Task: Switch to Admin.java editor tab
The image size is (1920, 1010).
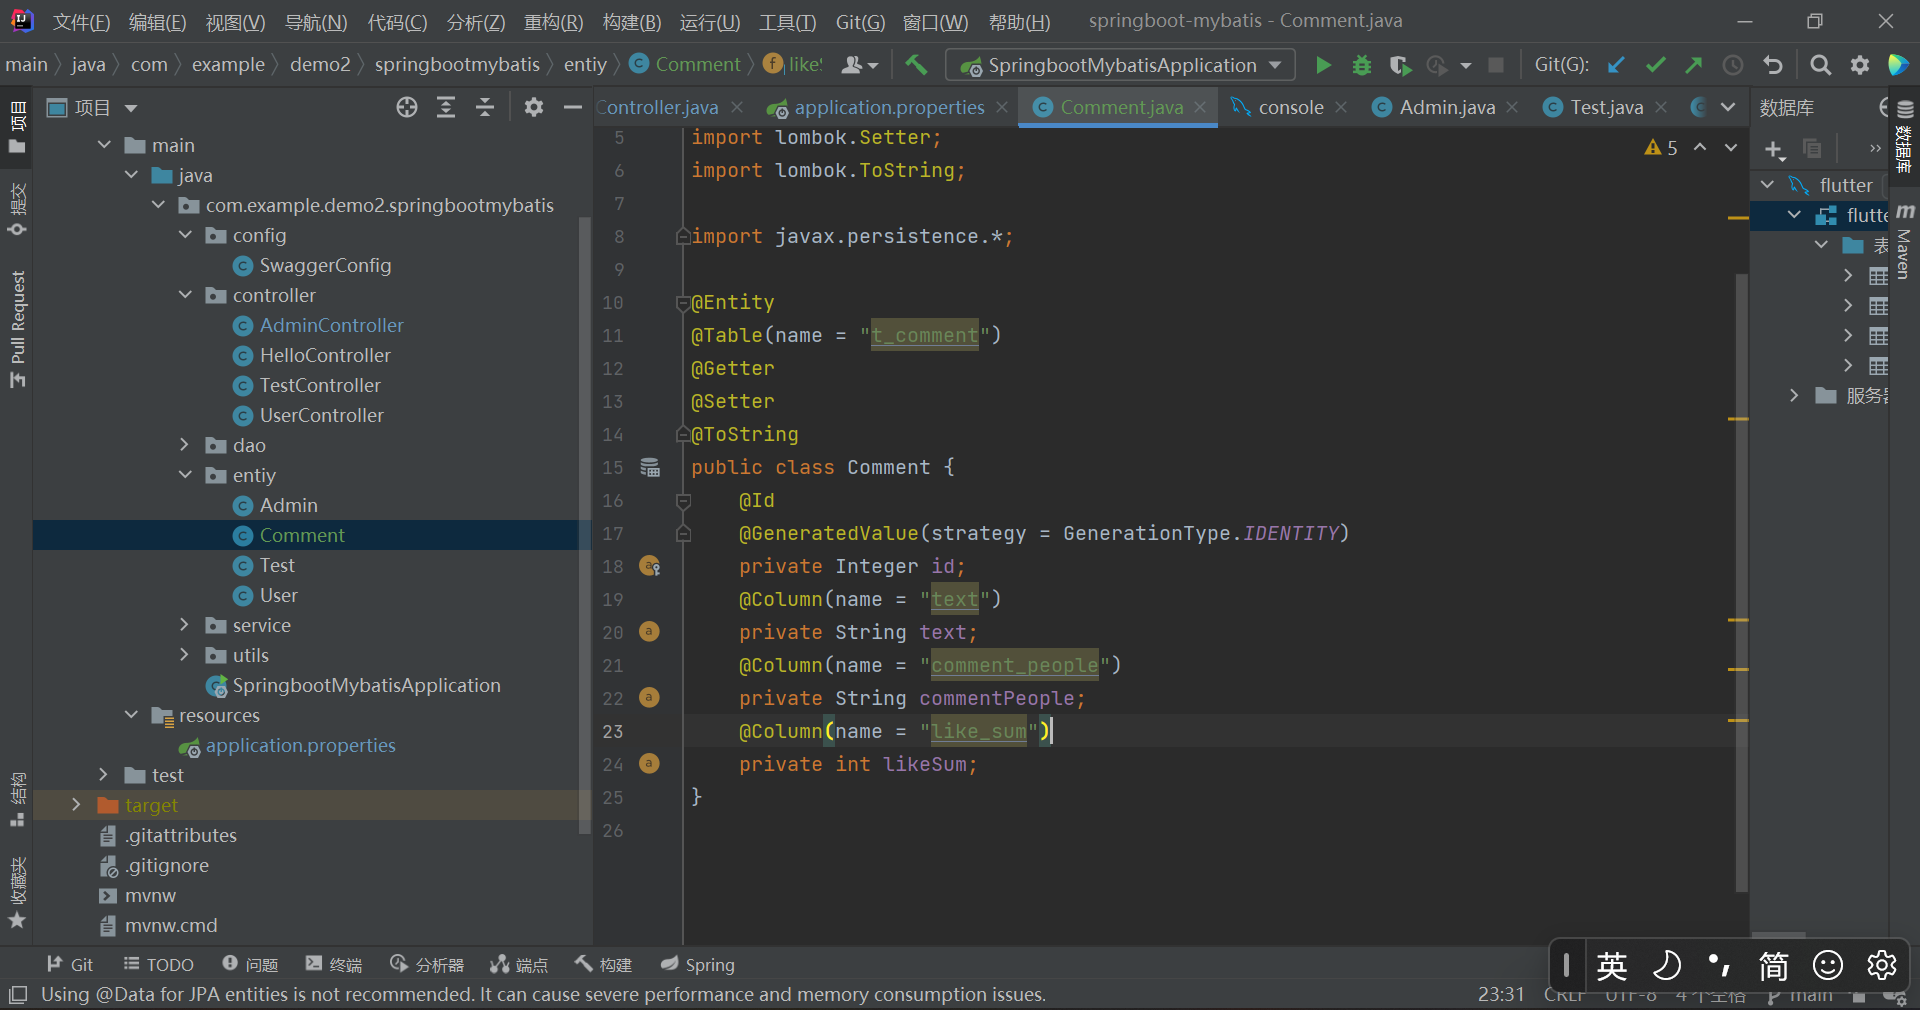Action: (x=1446, y=107)
